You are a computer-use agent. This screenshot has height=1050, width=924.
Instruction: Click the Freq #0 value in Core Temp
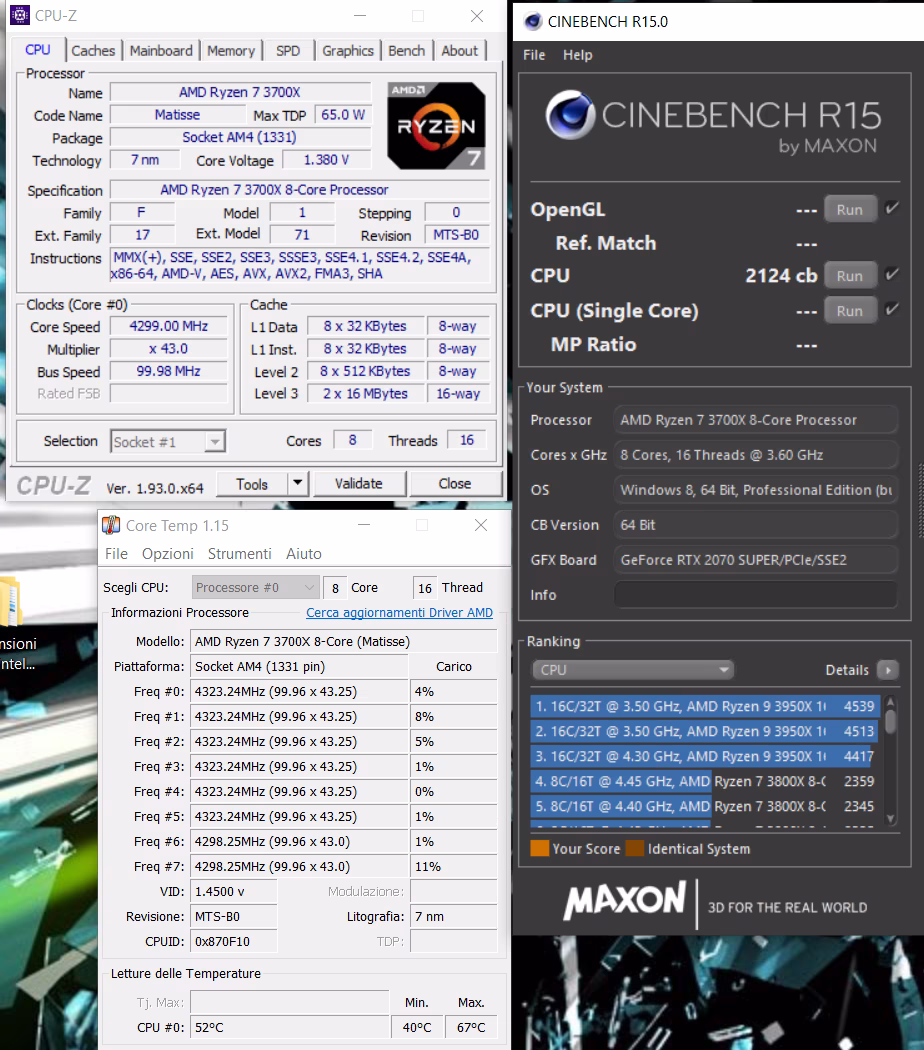(299, 691)
